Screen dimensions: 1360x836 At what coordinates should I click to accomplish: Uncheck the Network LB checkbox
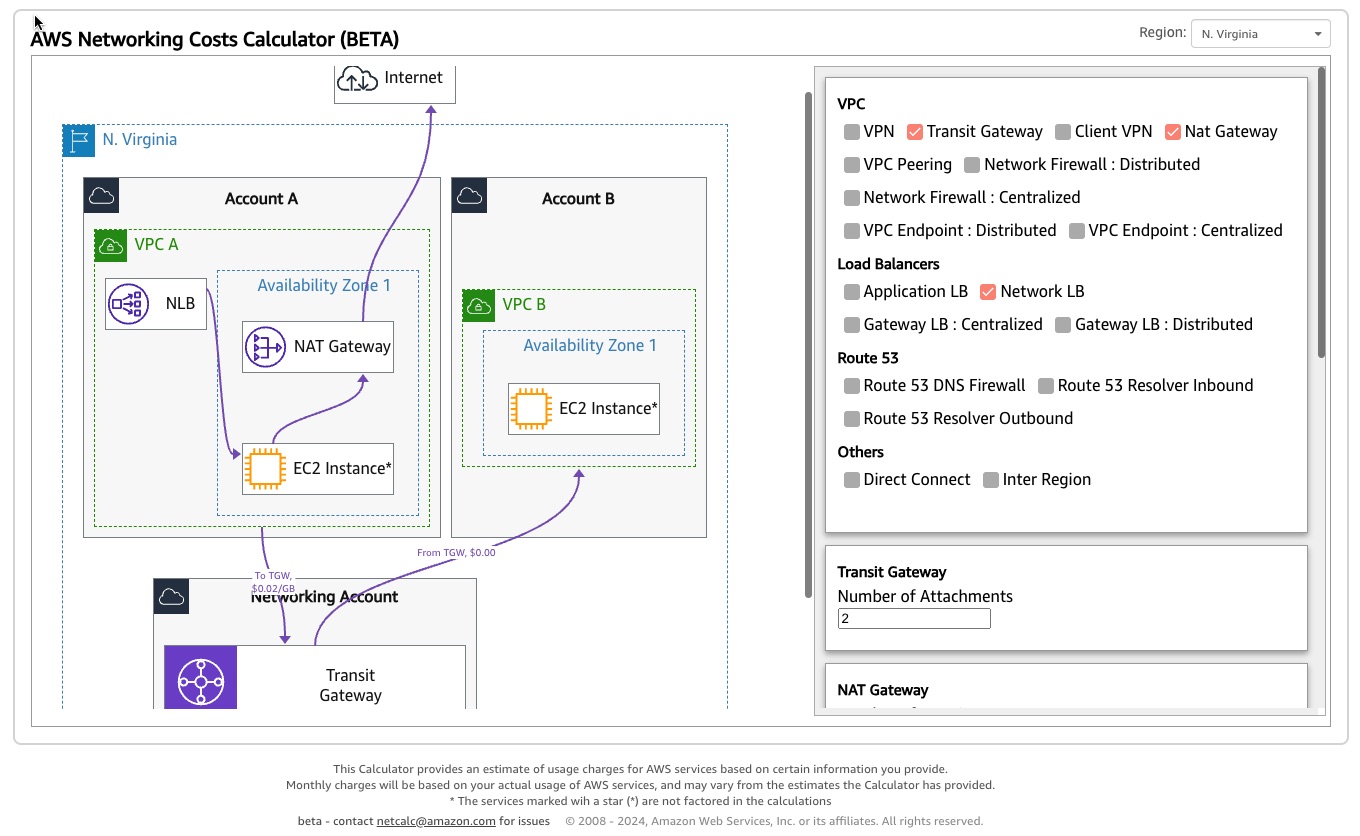point(989,292)
